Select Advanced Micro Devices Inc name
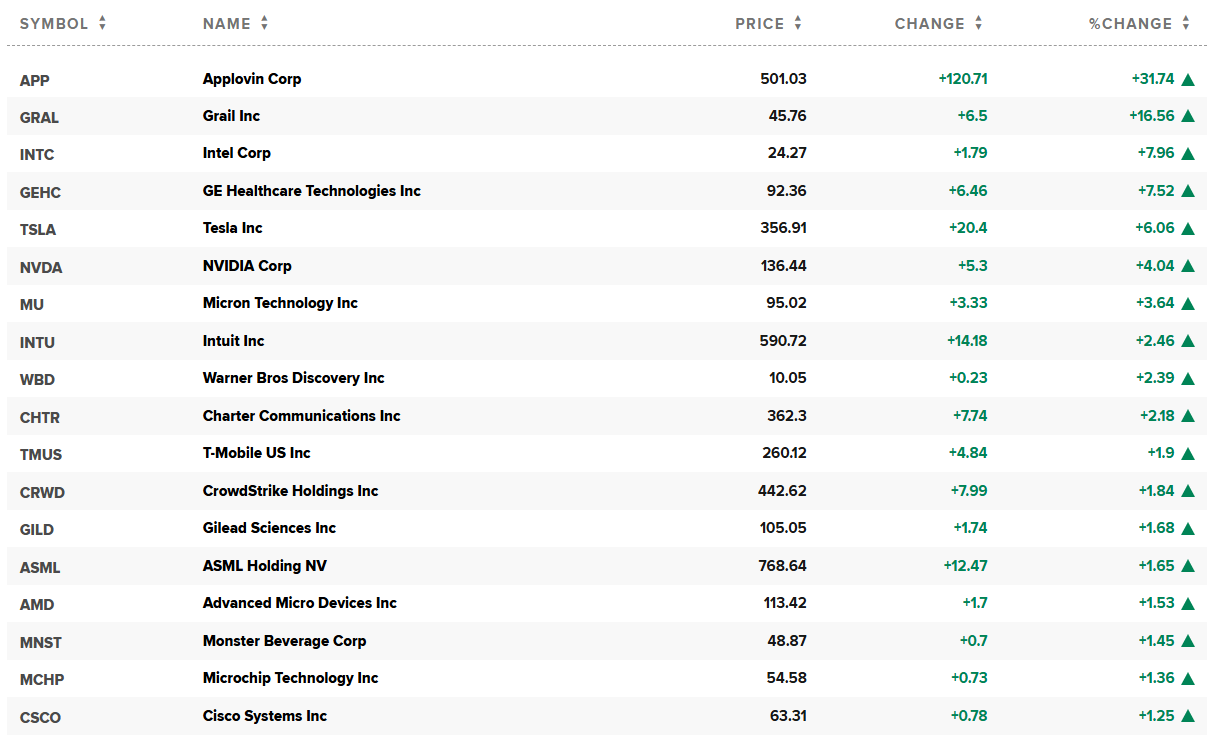This screenshot has height=736, width=1210. 300,603
